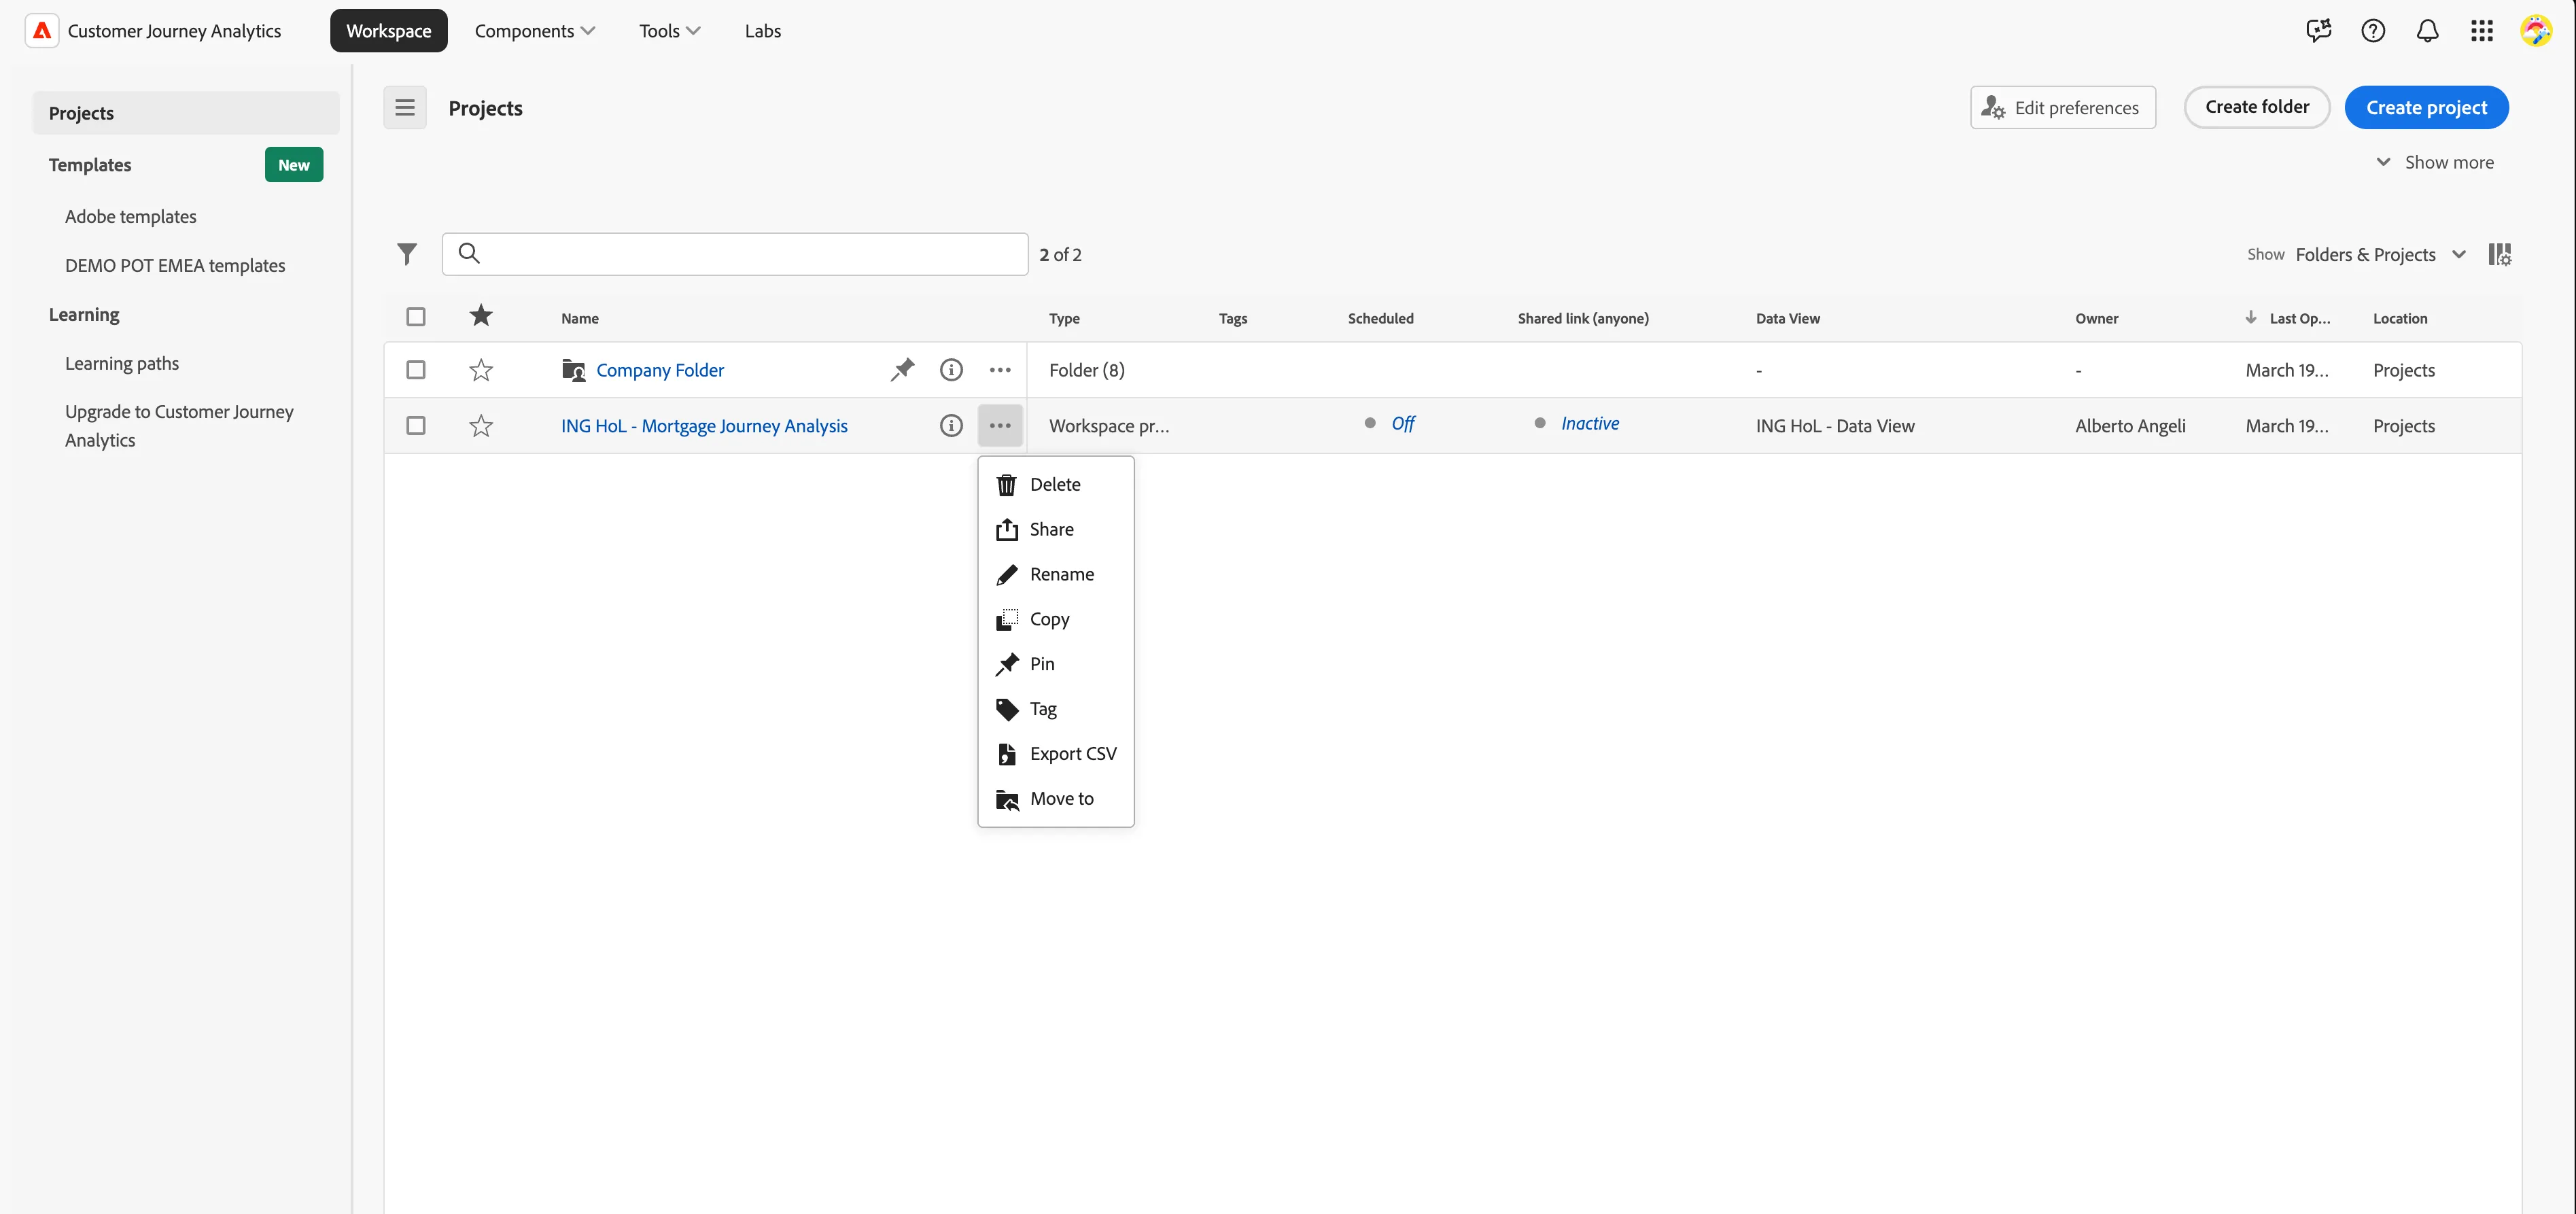
Task: Close ING HoL project ellipsis menu
Action: (1000, 425)
